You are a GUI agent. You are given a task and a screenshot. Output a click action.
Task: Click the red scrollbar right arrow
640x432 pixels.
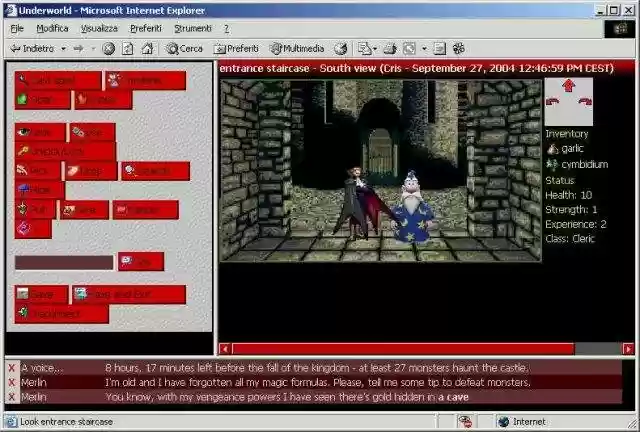tap(628, 349)
